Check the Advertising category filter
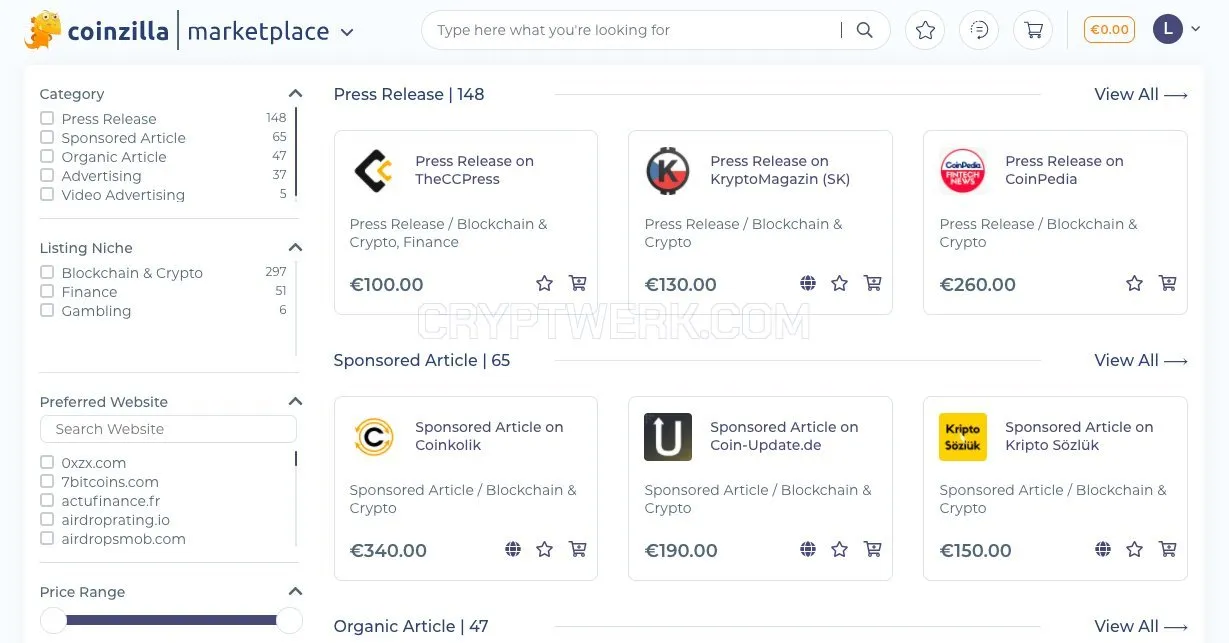This screenshot has height=643, width=1229. coord(47,175)
